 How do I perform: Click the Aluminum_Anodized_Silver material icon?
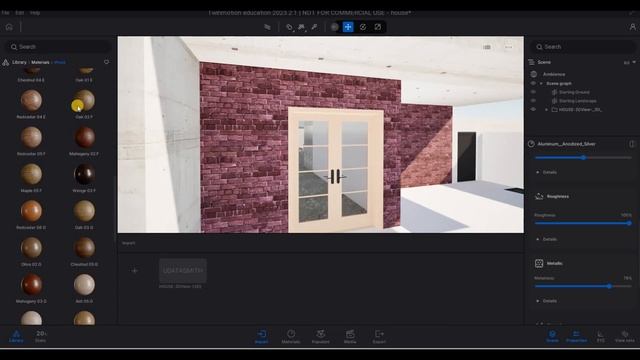click(x=531, y=144)
